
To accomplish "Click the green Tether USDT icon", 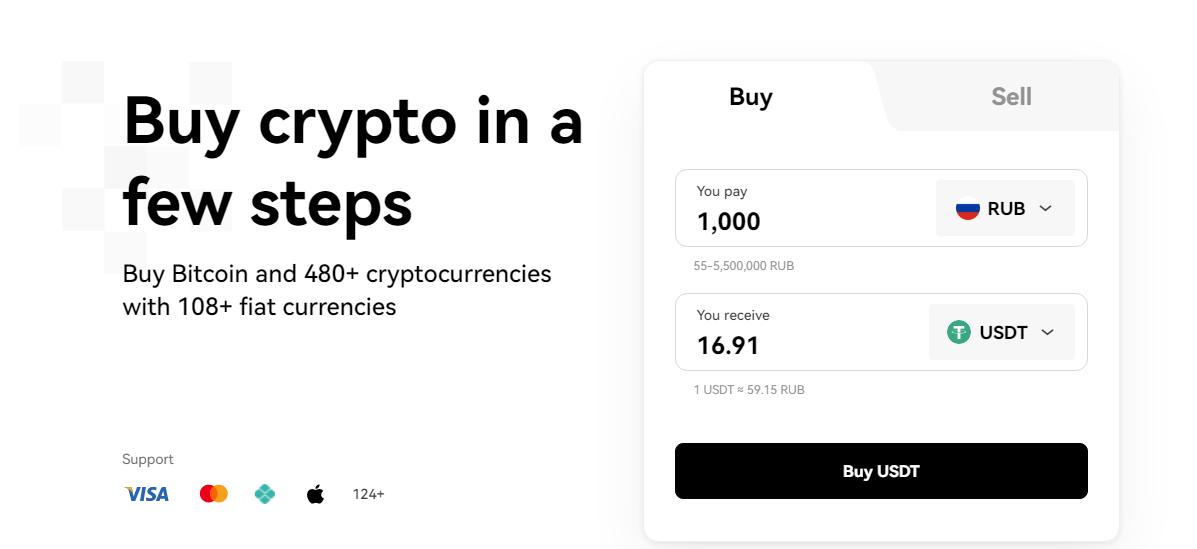I will coord(959,332).
